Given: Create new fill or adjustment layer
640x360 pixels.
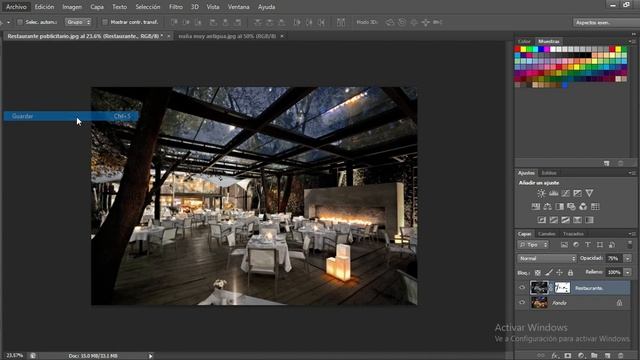Looking at the screenshot, I should click(581, 356).
